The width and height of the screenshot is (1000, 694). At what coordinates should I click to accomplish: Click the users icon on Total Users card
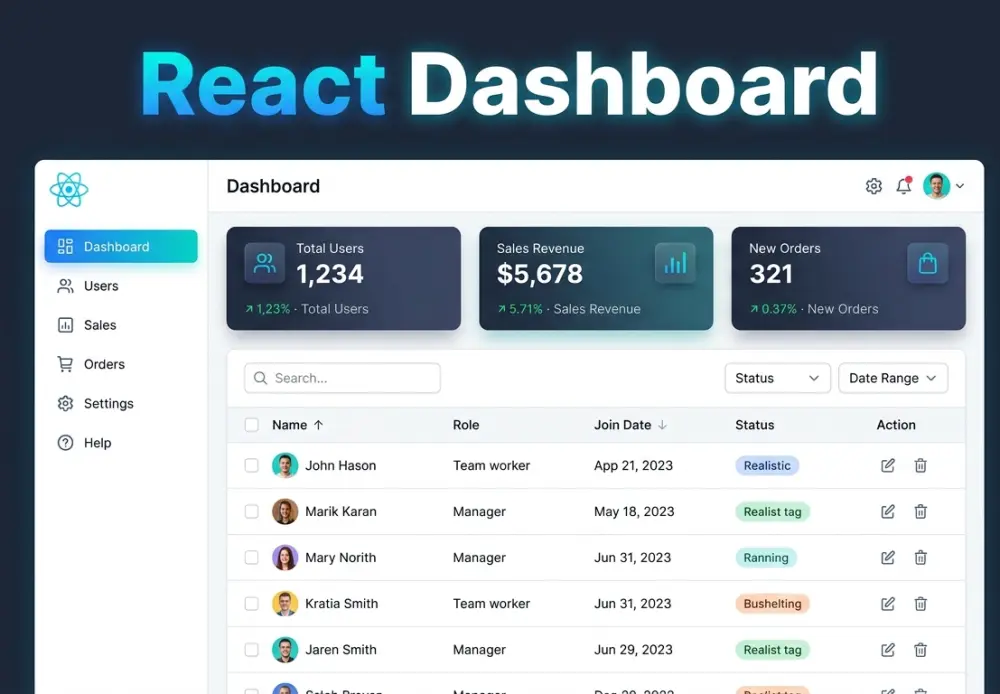(x=265, y=263)
